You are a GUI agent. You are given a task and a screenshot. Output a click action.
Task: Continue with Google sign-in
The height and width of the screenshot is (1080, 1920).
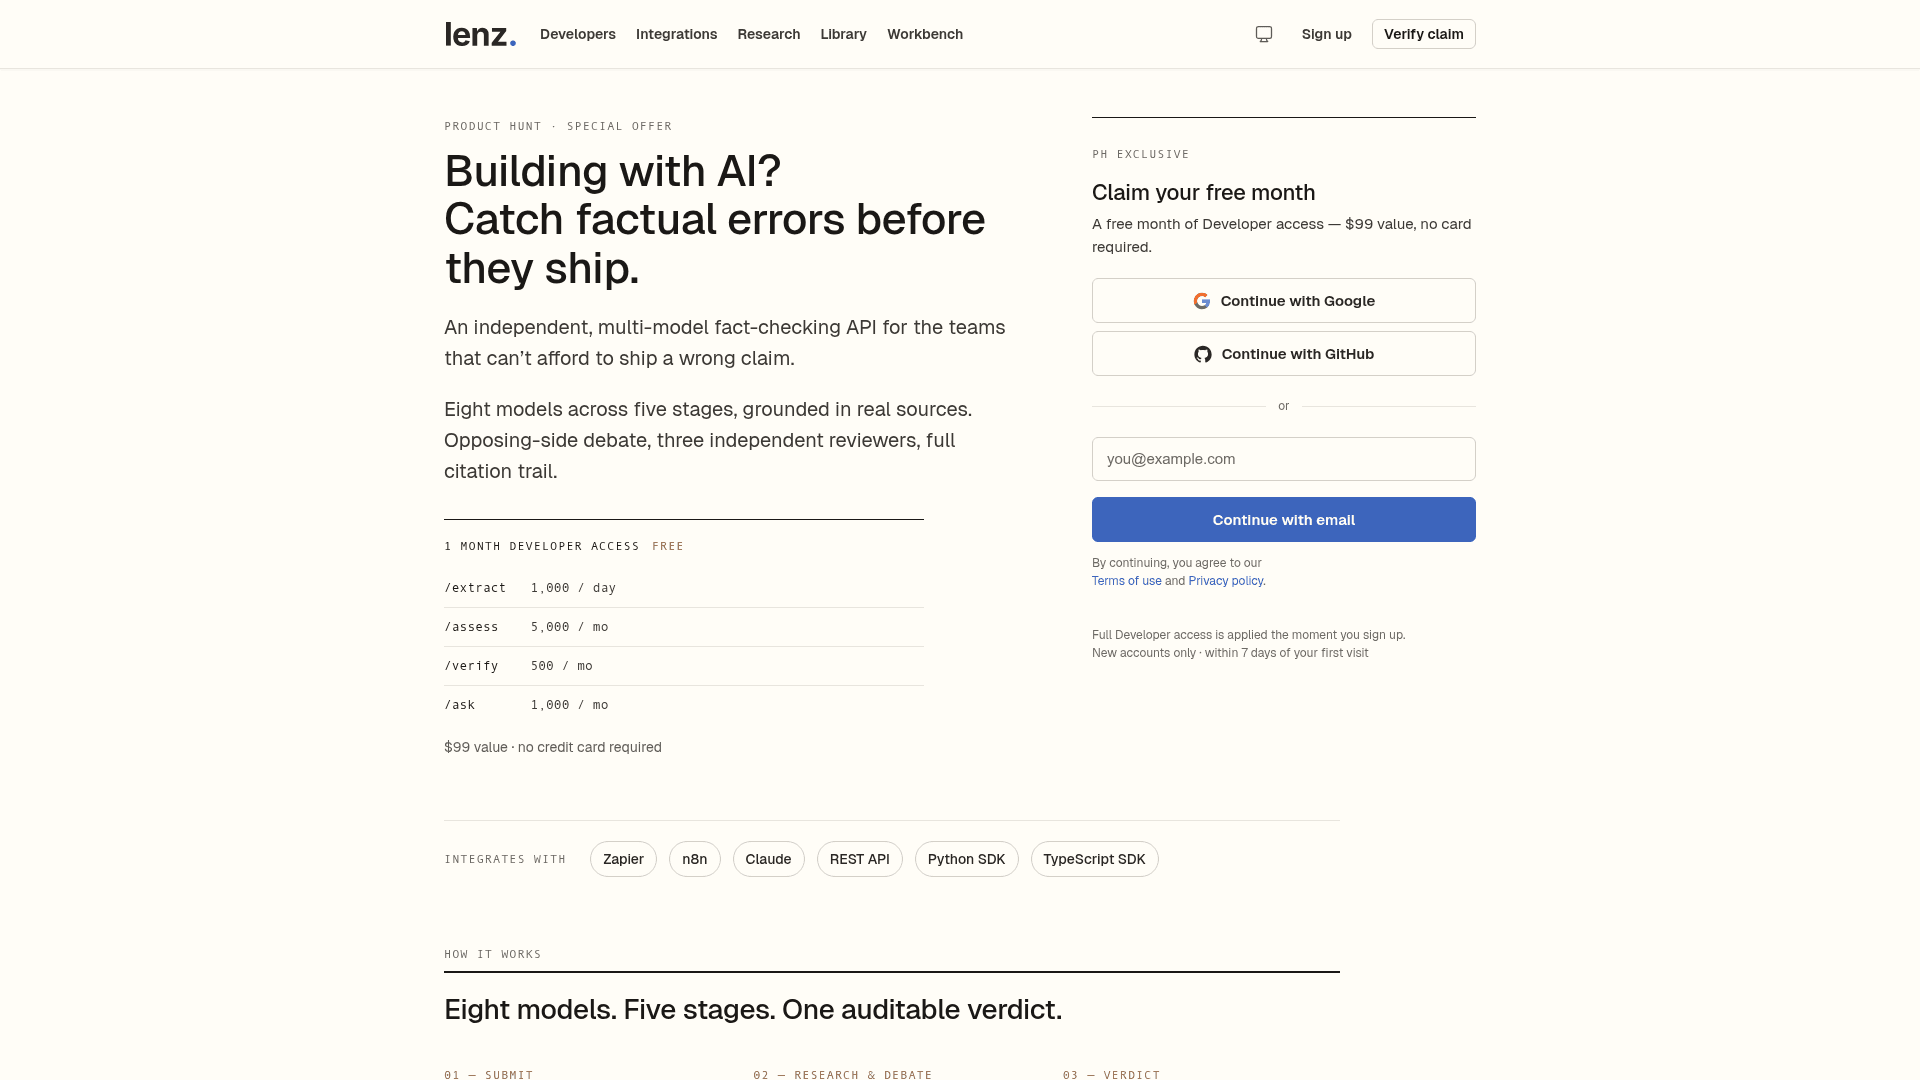click(x=1284, y=301)
